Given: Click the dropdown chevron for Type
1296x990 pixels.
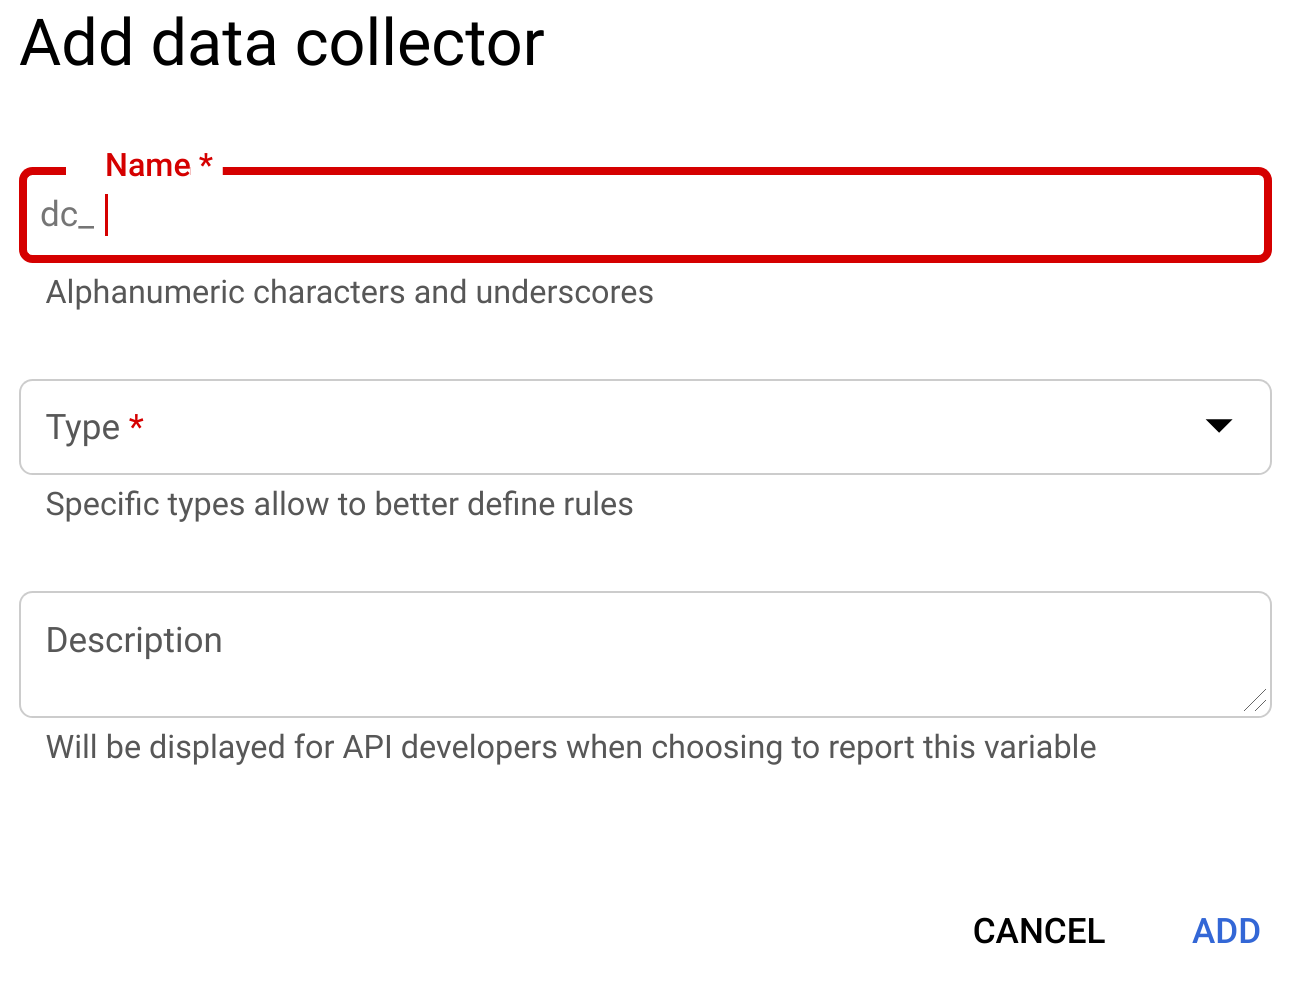Looking at the screenshot, I should pyautogui.click(x=1219, y=427).
